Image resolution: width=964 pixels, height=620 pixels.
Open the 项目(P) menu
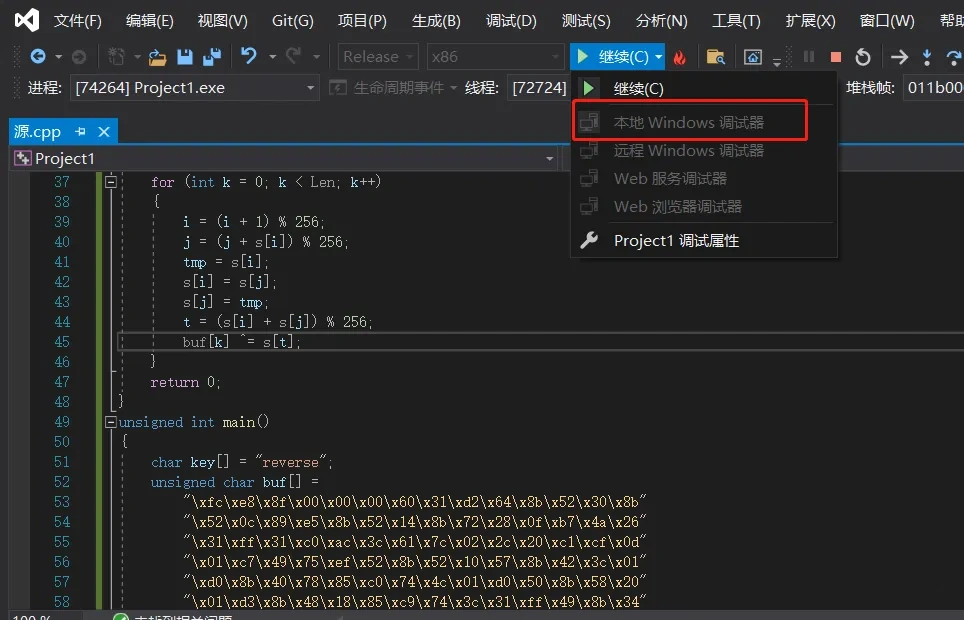coord(363,21)
